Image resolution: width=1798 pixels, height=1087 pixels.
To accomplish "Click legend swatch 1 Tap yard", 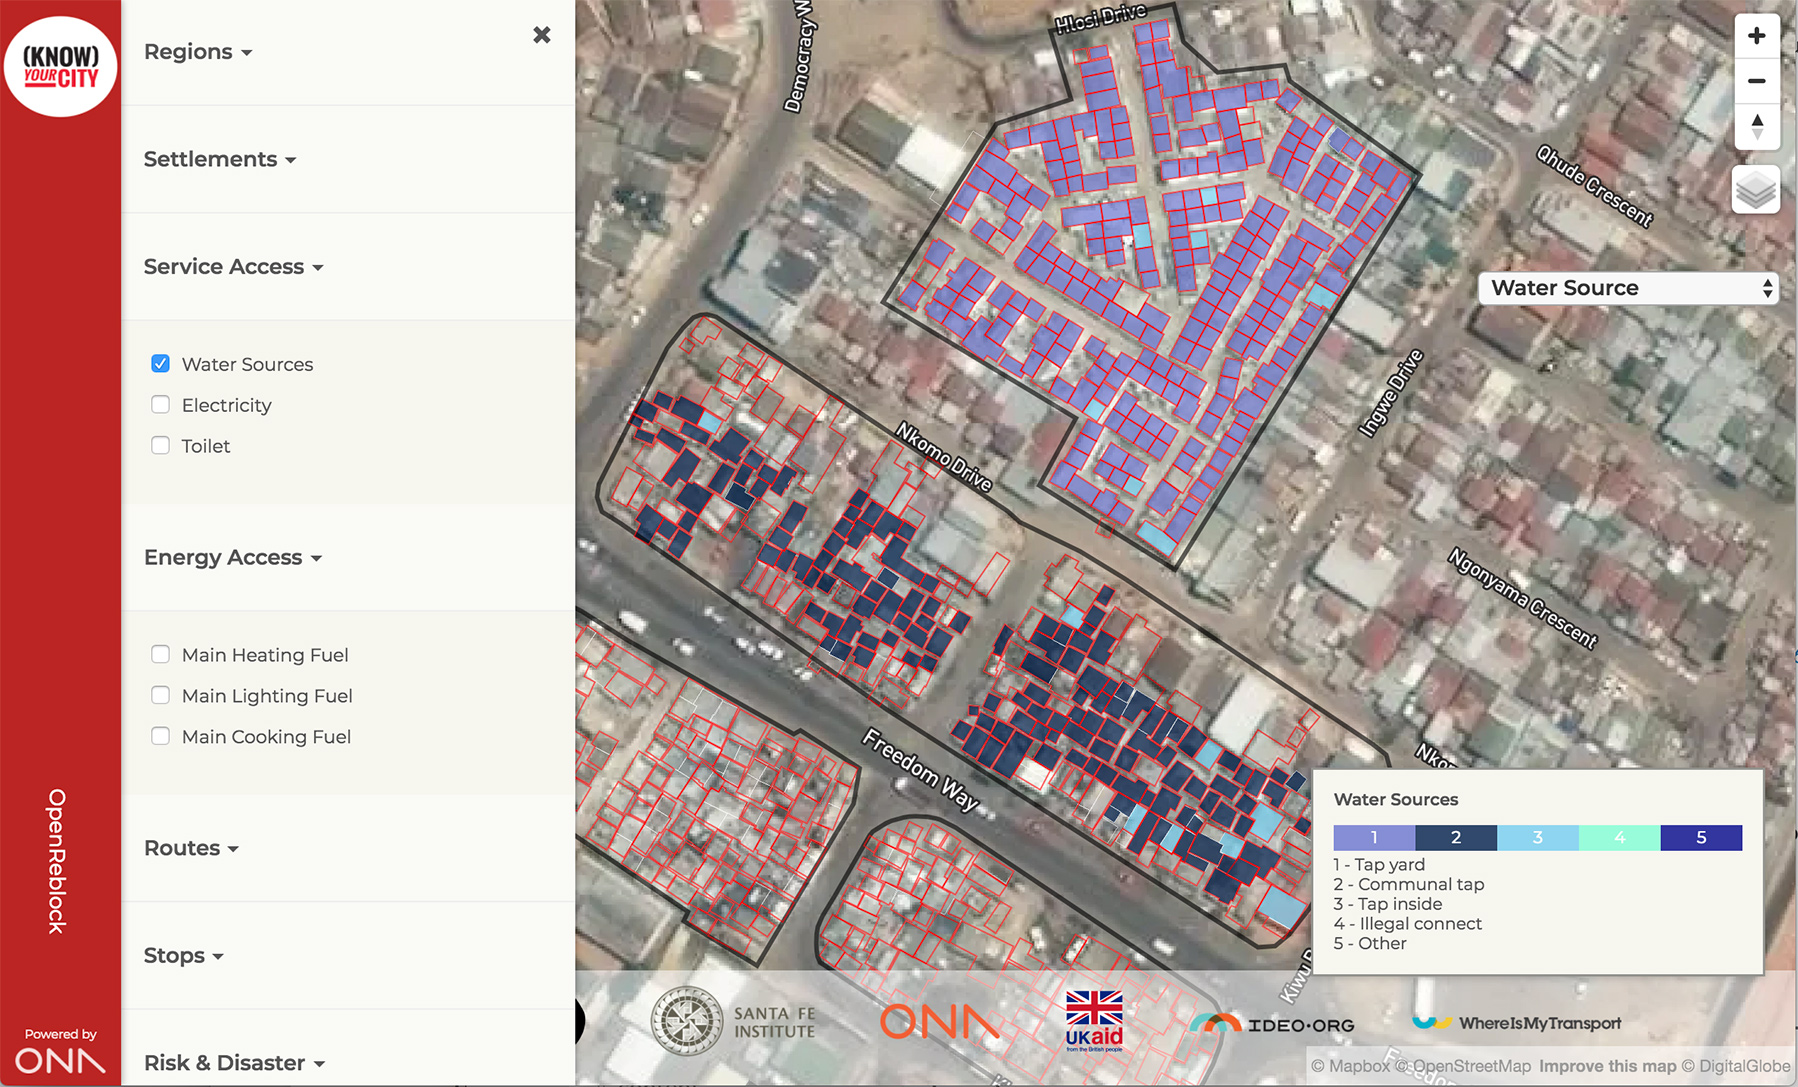I will (x=1374, y=838).
